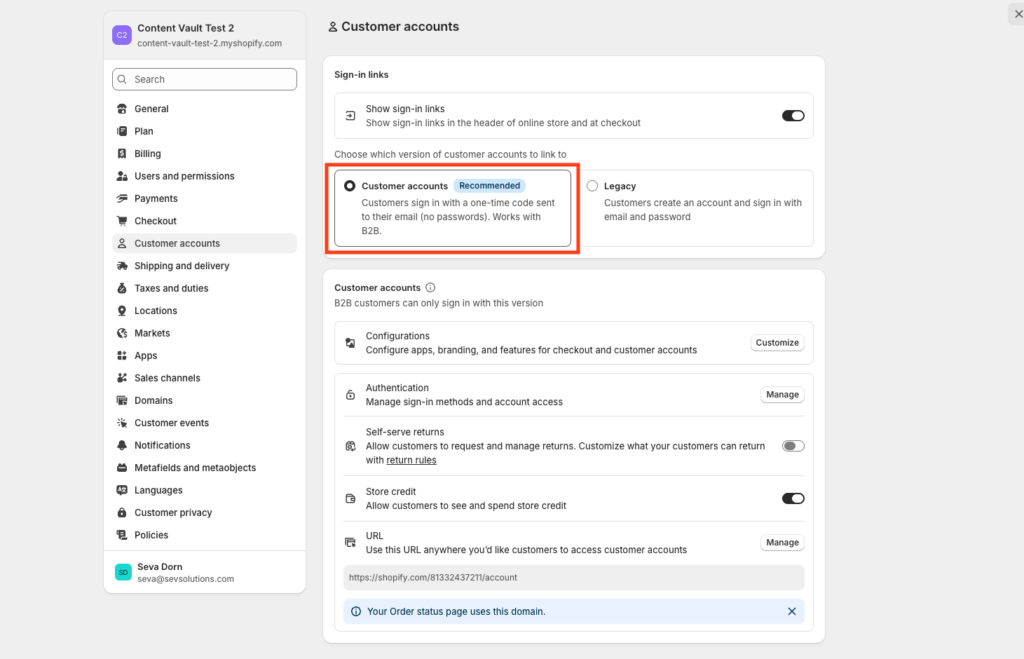Click the Checkout cart icon

pyautogui.click(x=122, y=221)
